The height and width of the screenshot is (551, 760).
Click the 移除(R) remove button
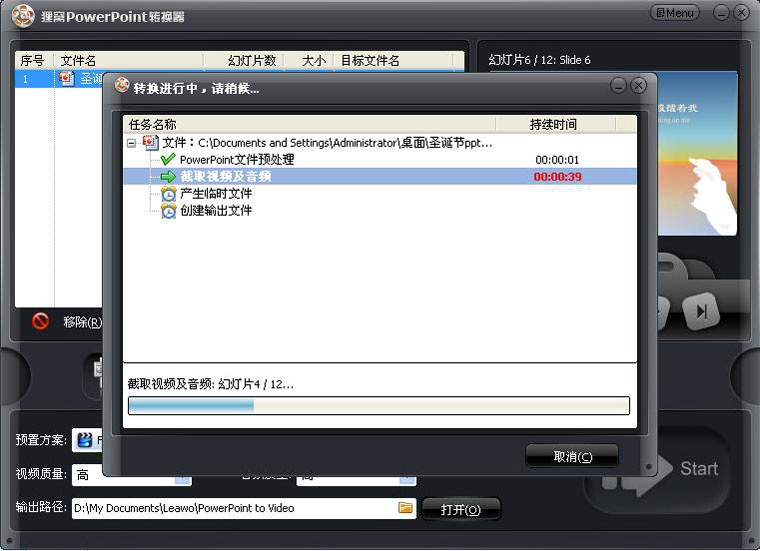(x=82, y=322)
